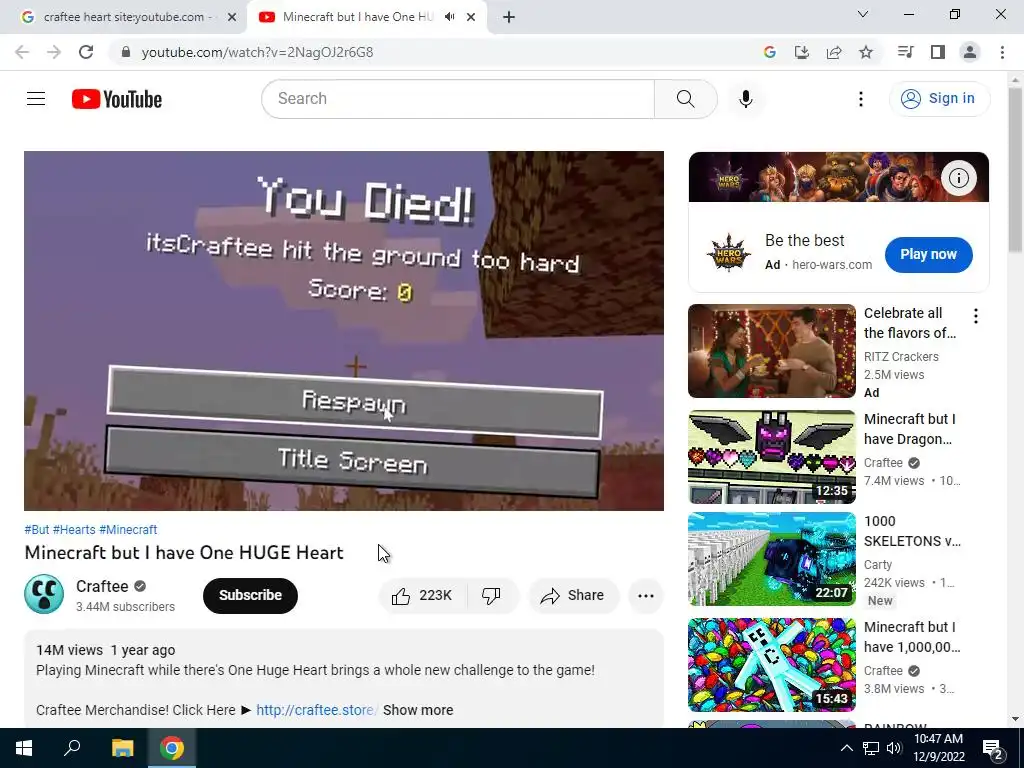This screenshot has height=768, width=1024.
Task: Open the Hero Wars banner image
Action: click(839, 177)
